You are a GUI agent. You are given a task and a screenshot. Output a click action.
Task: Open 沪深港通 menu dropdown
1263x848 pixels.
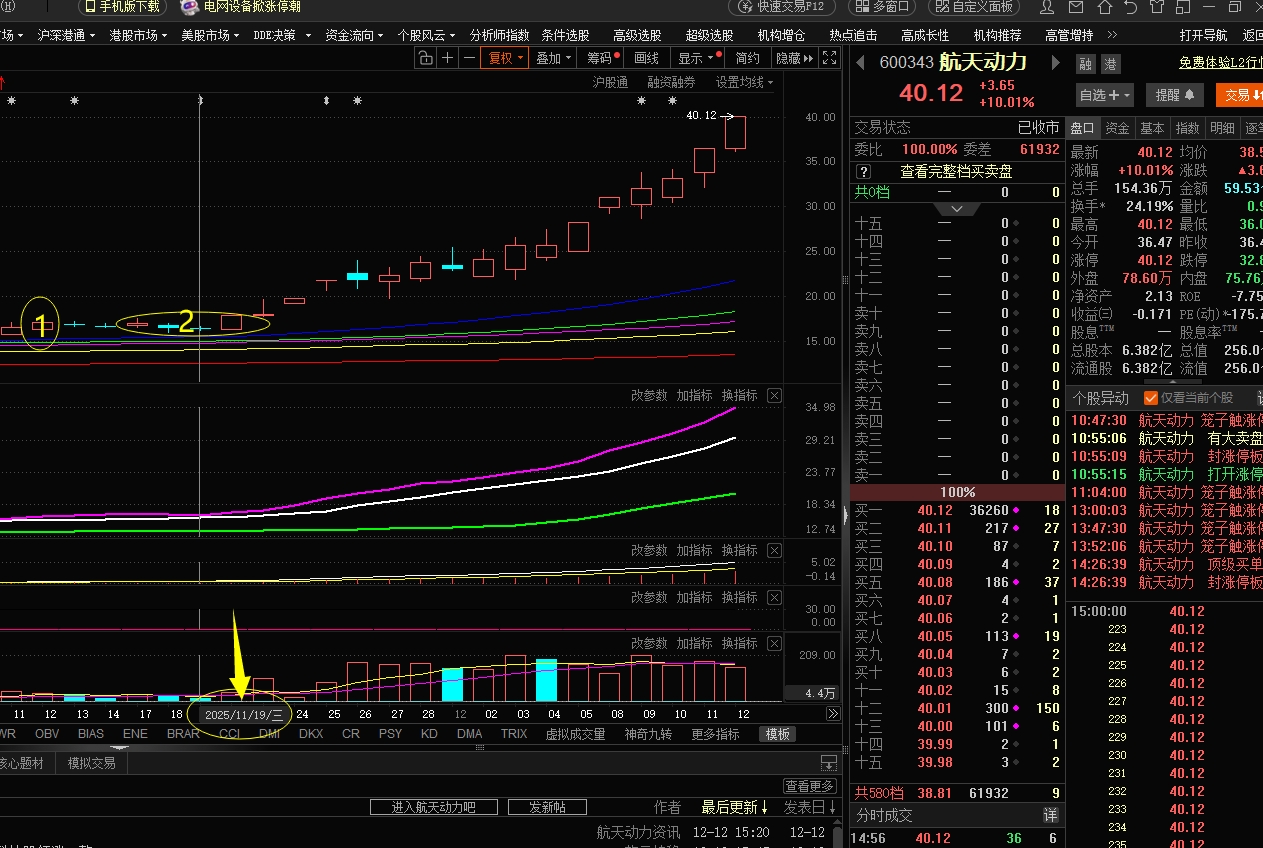tap(66, 35)
